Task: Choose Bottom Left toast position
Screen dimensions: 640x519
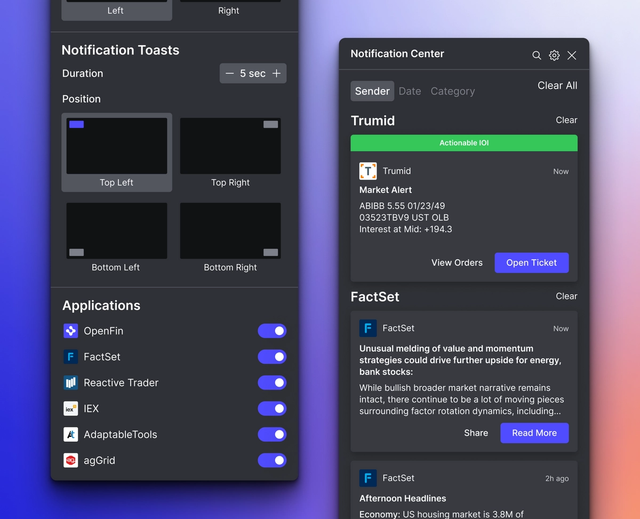Action: pos(117,237)
